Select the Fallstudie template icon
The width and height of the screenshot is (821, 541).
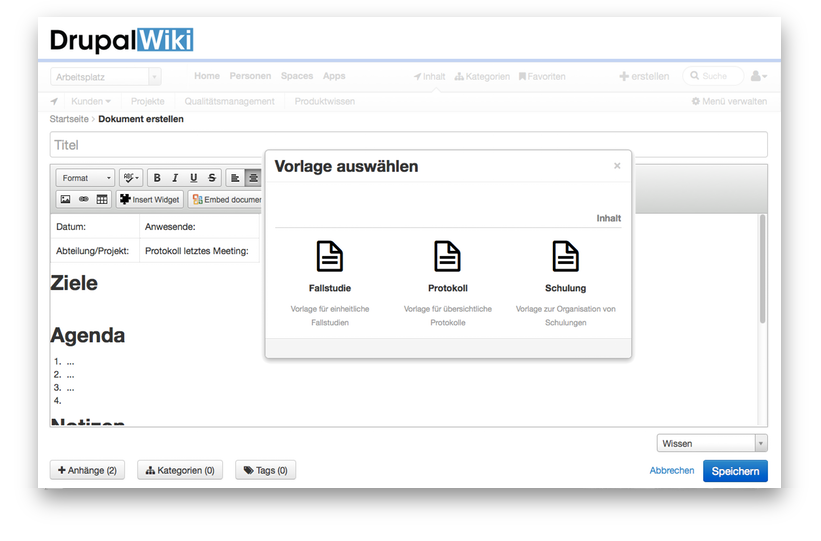pyautogui.click(x=330, y=257)
